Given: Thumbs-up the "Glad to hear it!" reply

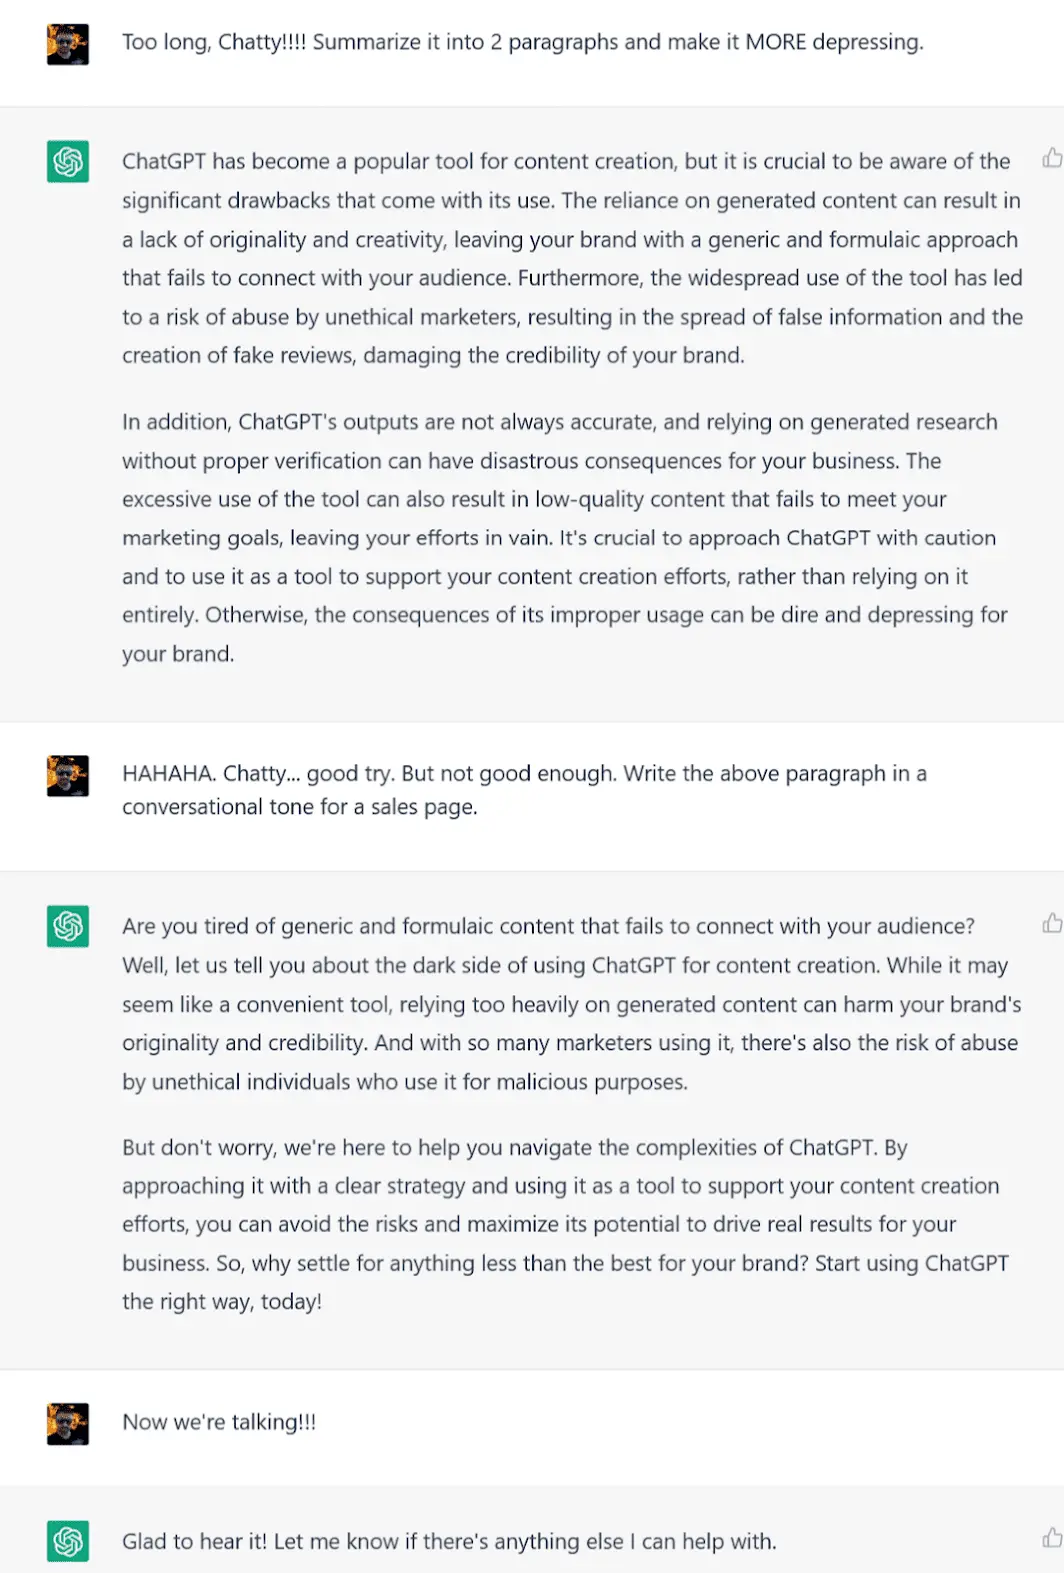Looking at the screenshot, I should point(1052,1538).
